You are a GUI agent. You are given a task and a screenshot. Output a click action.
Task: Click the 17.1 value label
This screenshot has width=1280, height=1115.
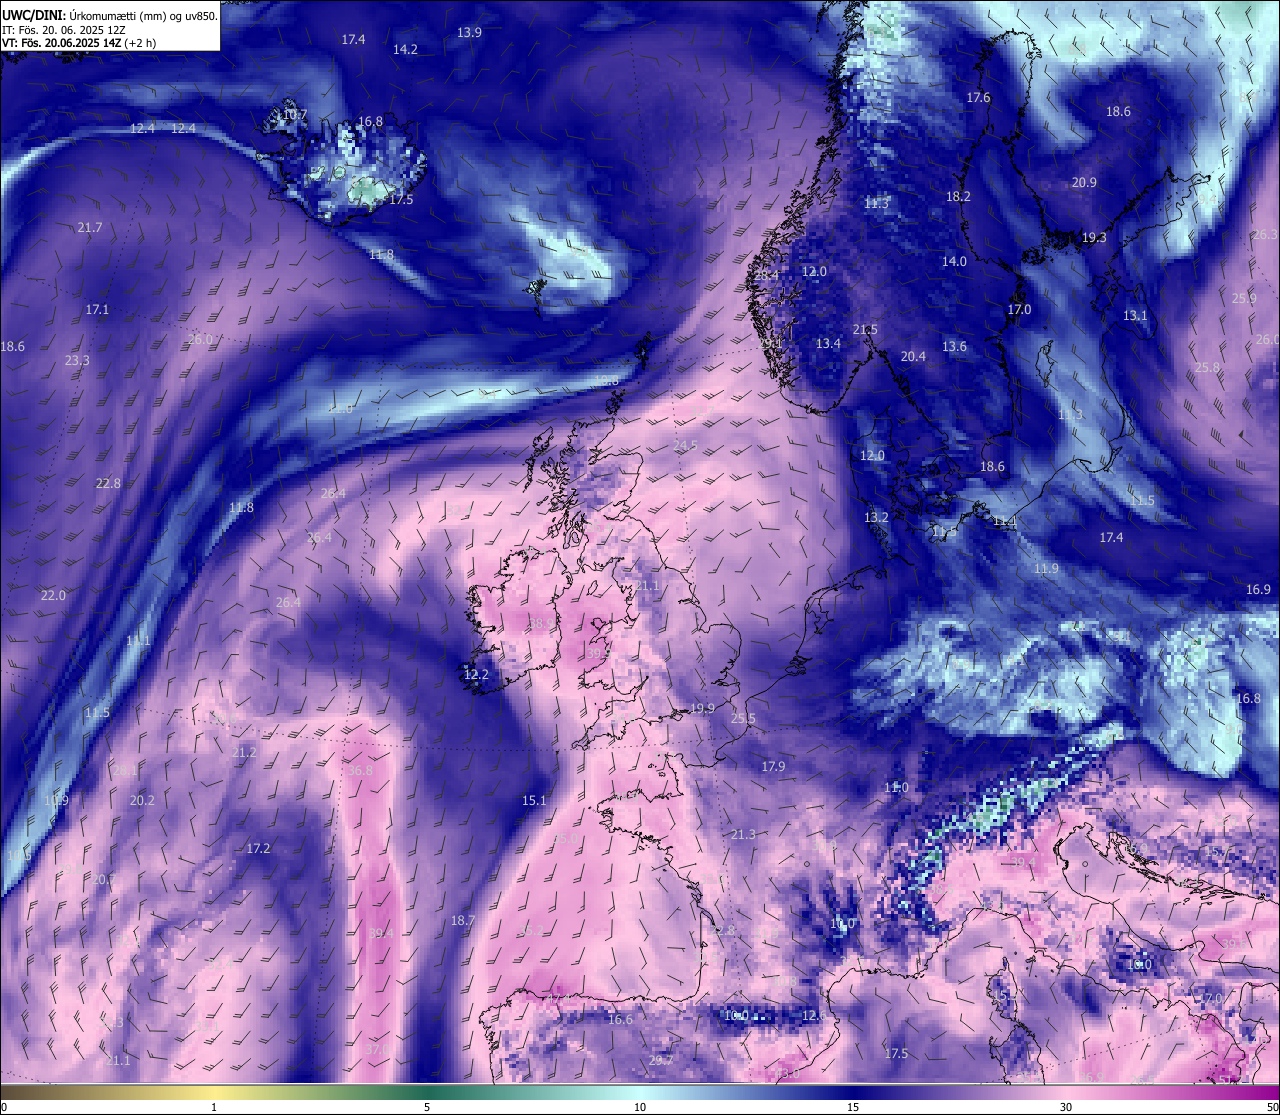(x=97, y=310)
